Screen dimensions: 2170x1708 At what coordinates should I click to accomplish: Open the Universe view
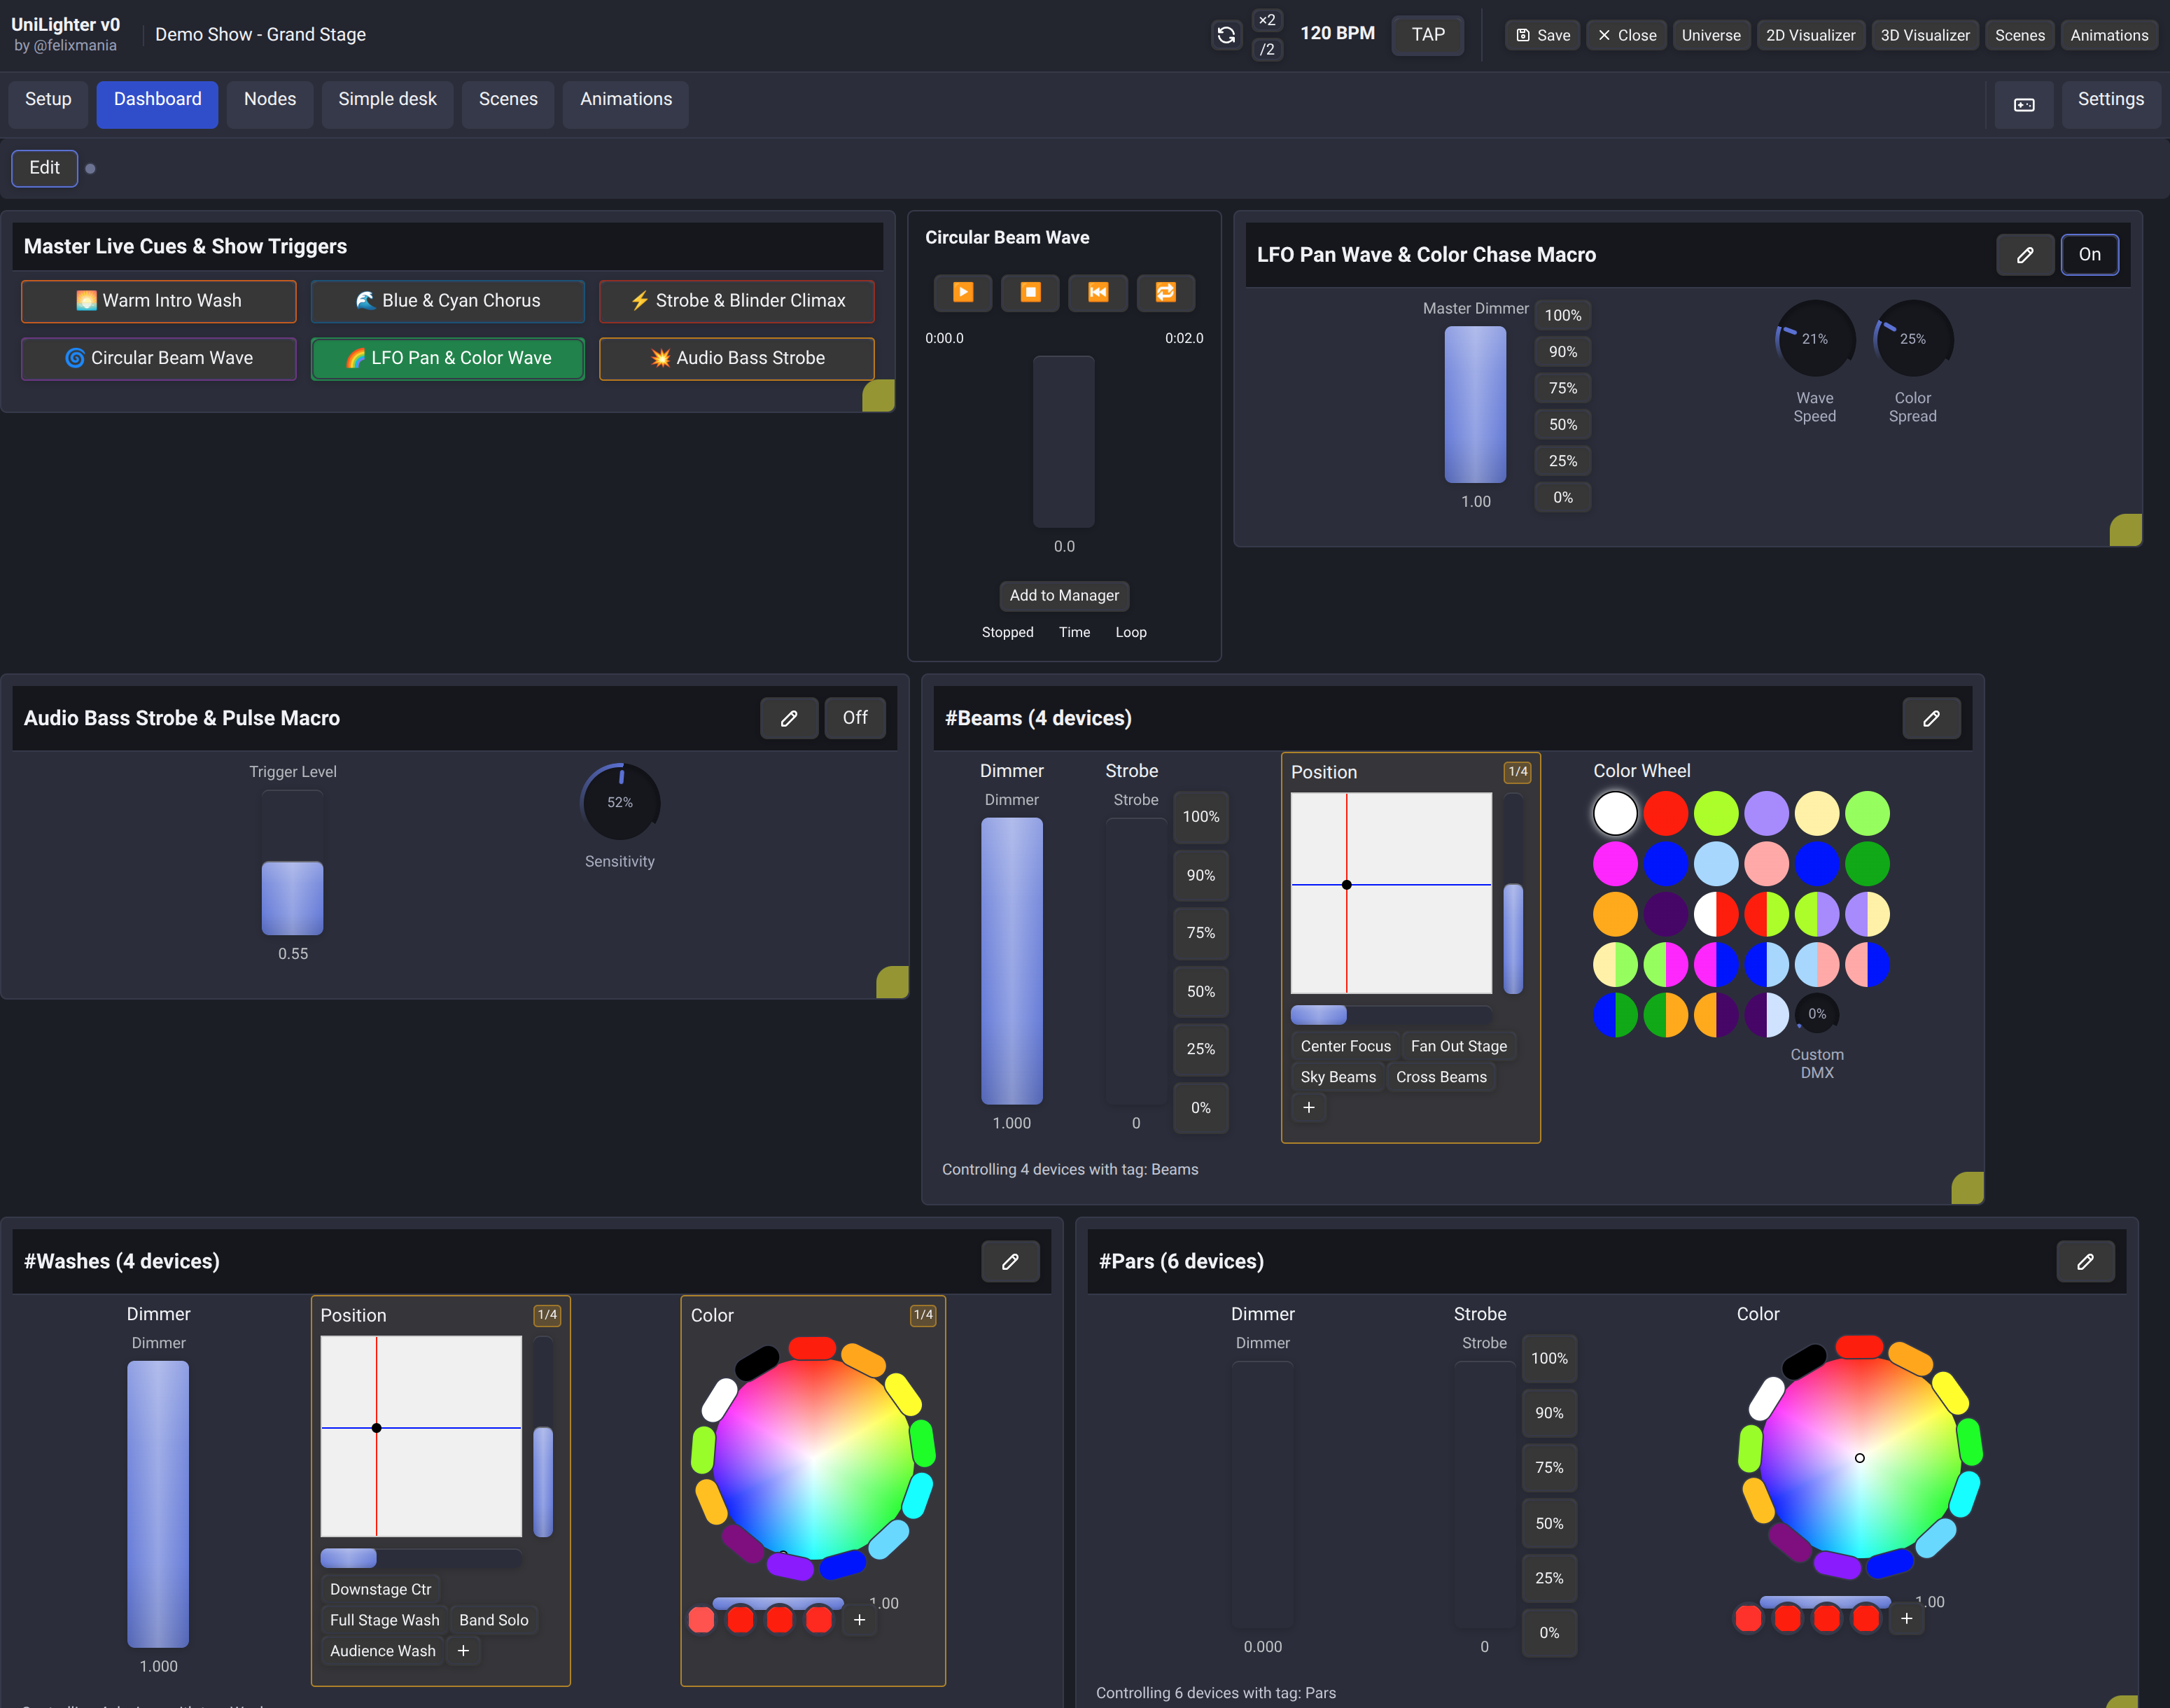point(1711,35)
